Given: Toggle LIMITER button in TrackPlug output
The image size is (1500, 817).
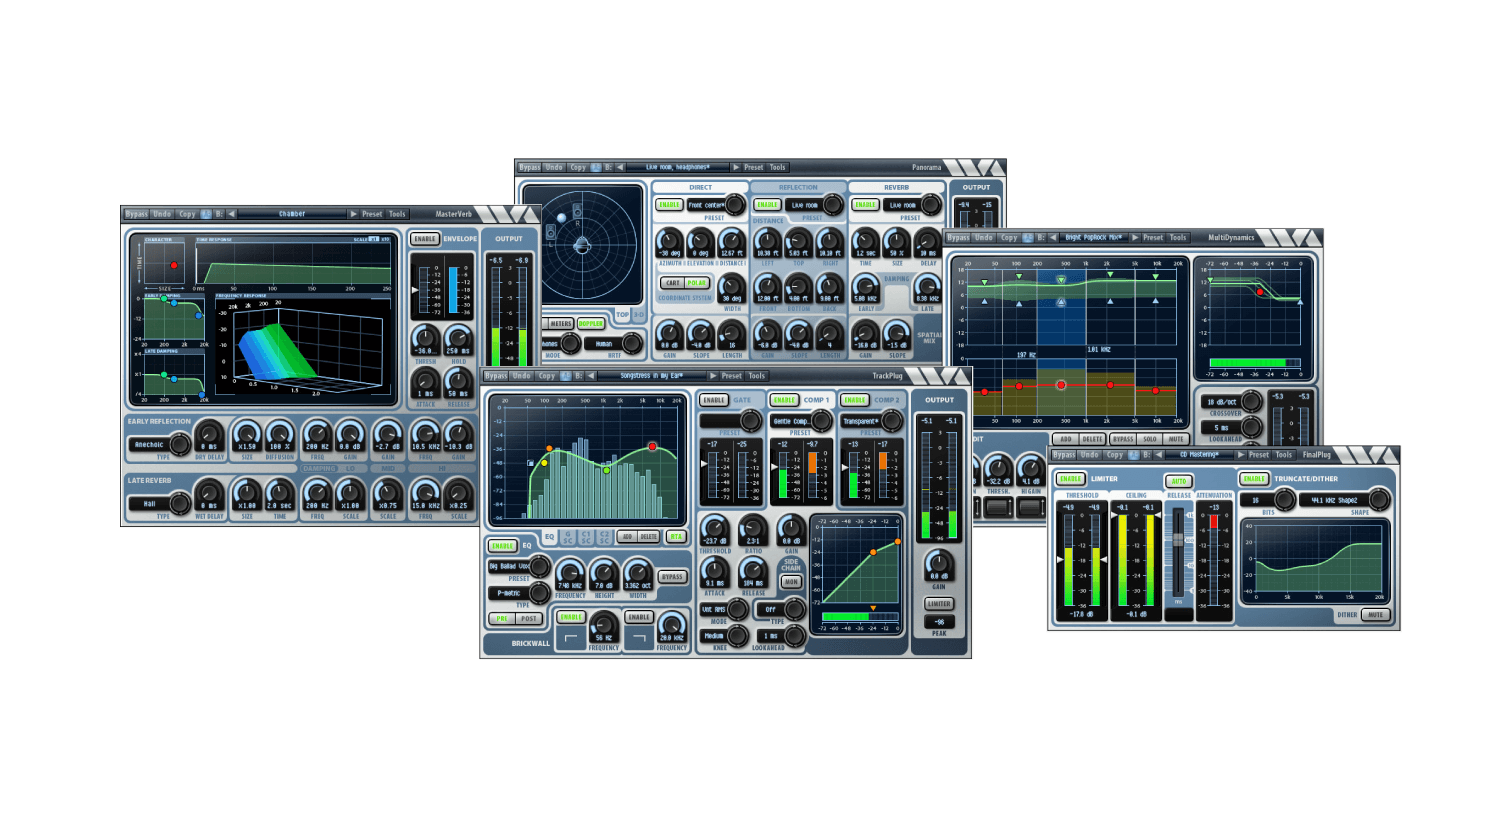Looking at the screenshot, I should click(939, 604).
